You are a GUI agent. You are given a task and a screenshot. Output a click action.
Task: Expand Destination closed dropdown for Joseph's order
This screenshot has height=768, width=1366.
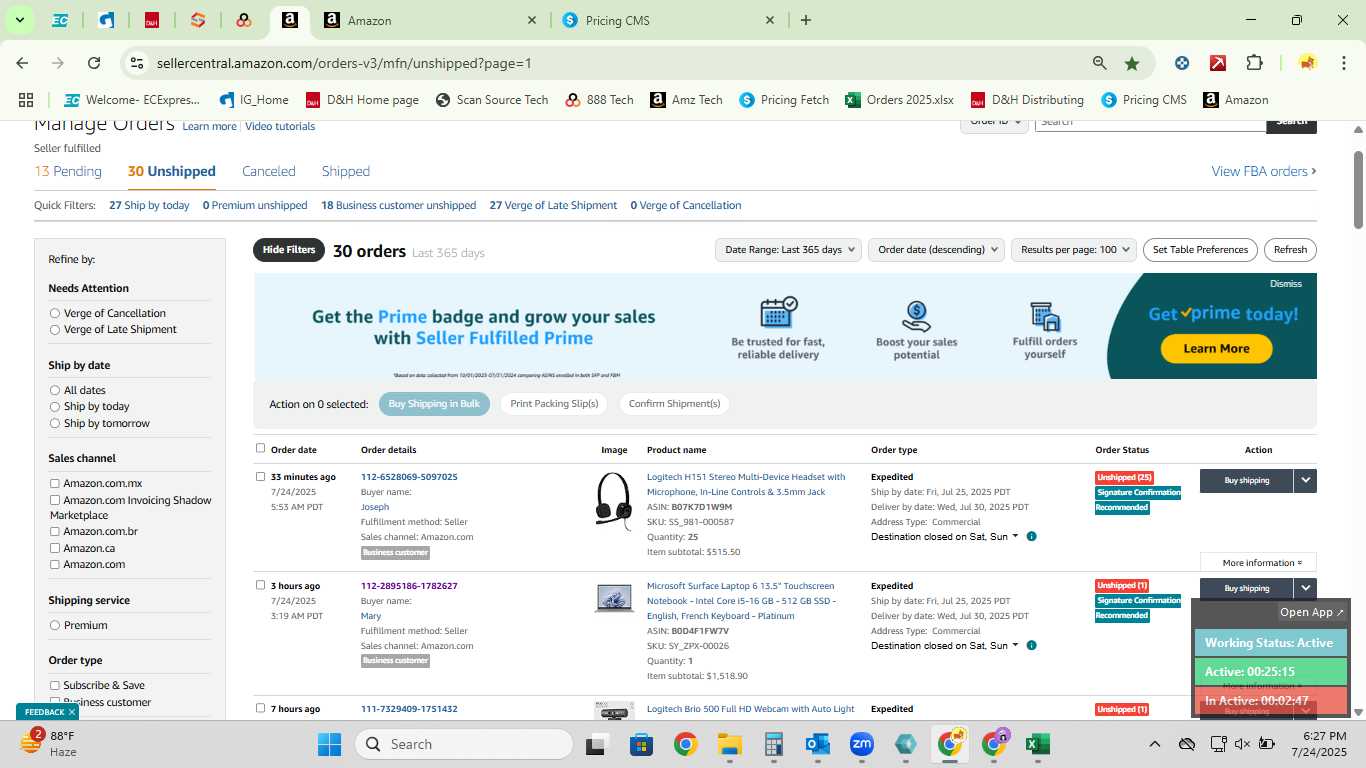click(x=945, y=537)
